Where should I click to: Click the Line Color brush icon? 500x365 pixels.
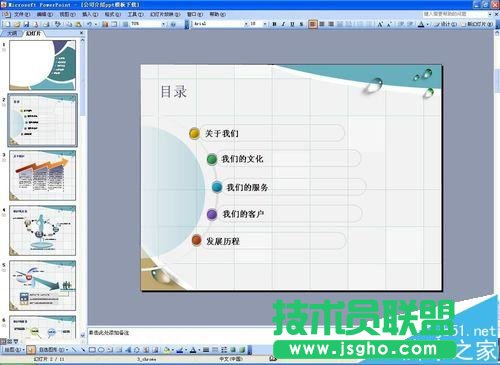click(180, 350)
